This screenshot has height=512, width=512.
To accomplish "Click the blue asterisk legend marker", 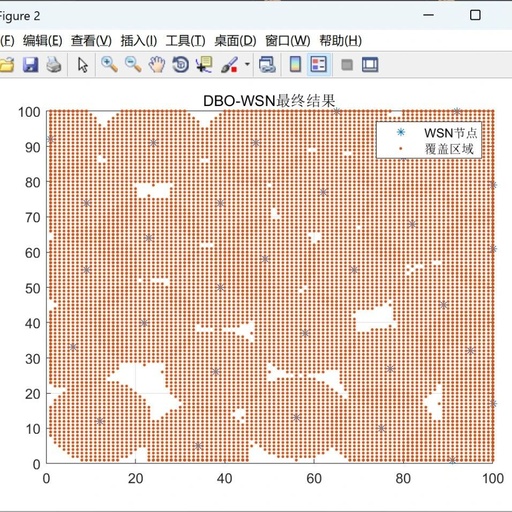I will click(x=401, y=132).
